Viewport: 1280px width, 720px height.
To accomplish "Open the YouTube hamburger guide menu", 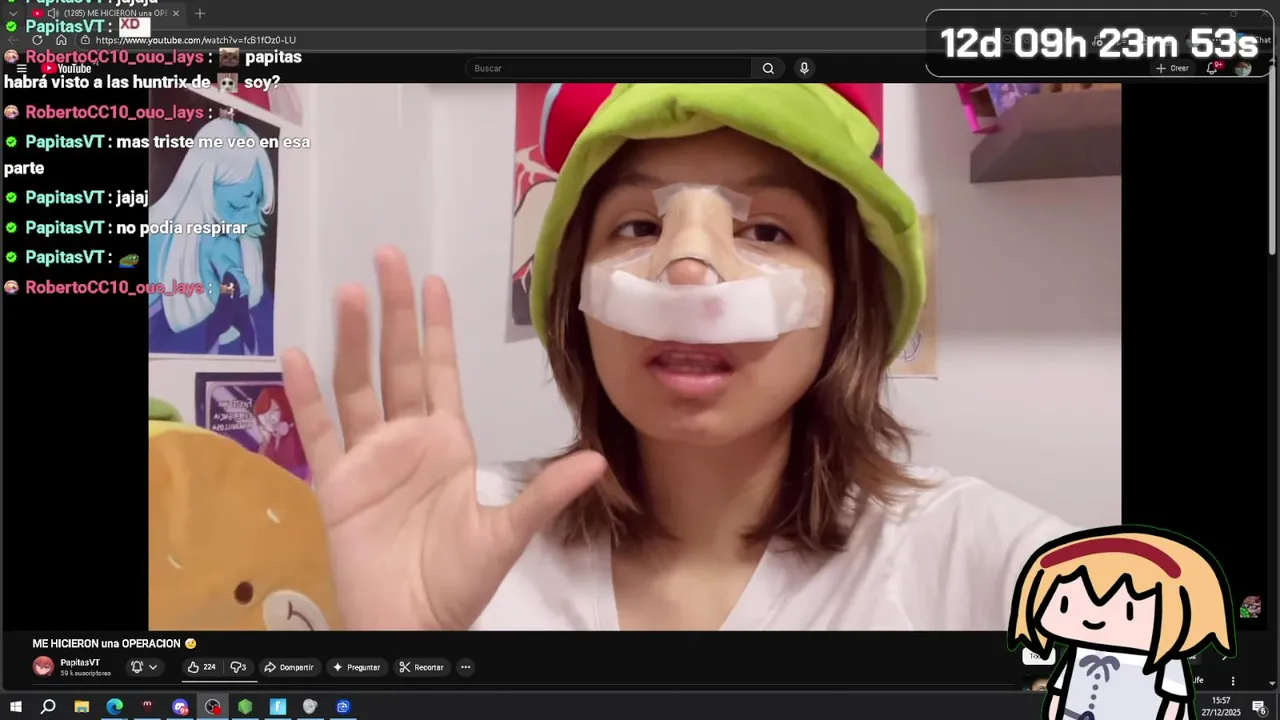I will (21, 68).
